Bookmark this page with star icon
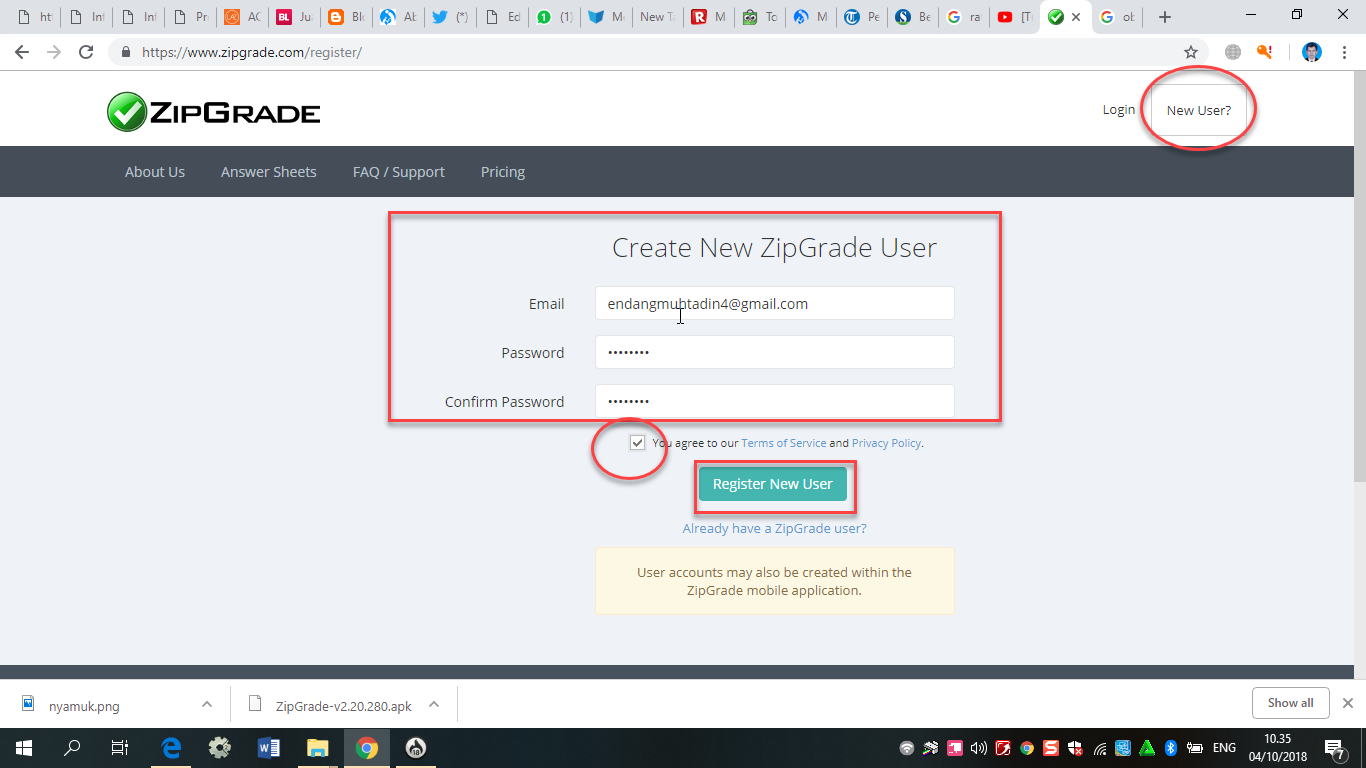Viewport: 1366px width, 768px height. pos(1191,52)
